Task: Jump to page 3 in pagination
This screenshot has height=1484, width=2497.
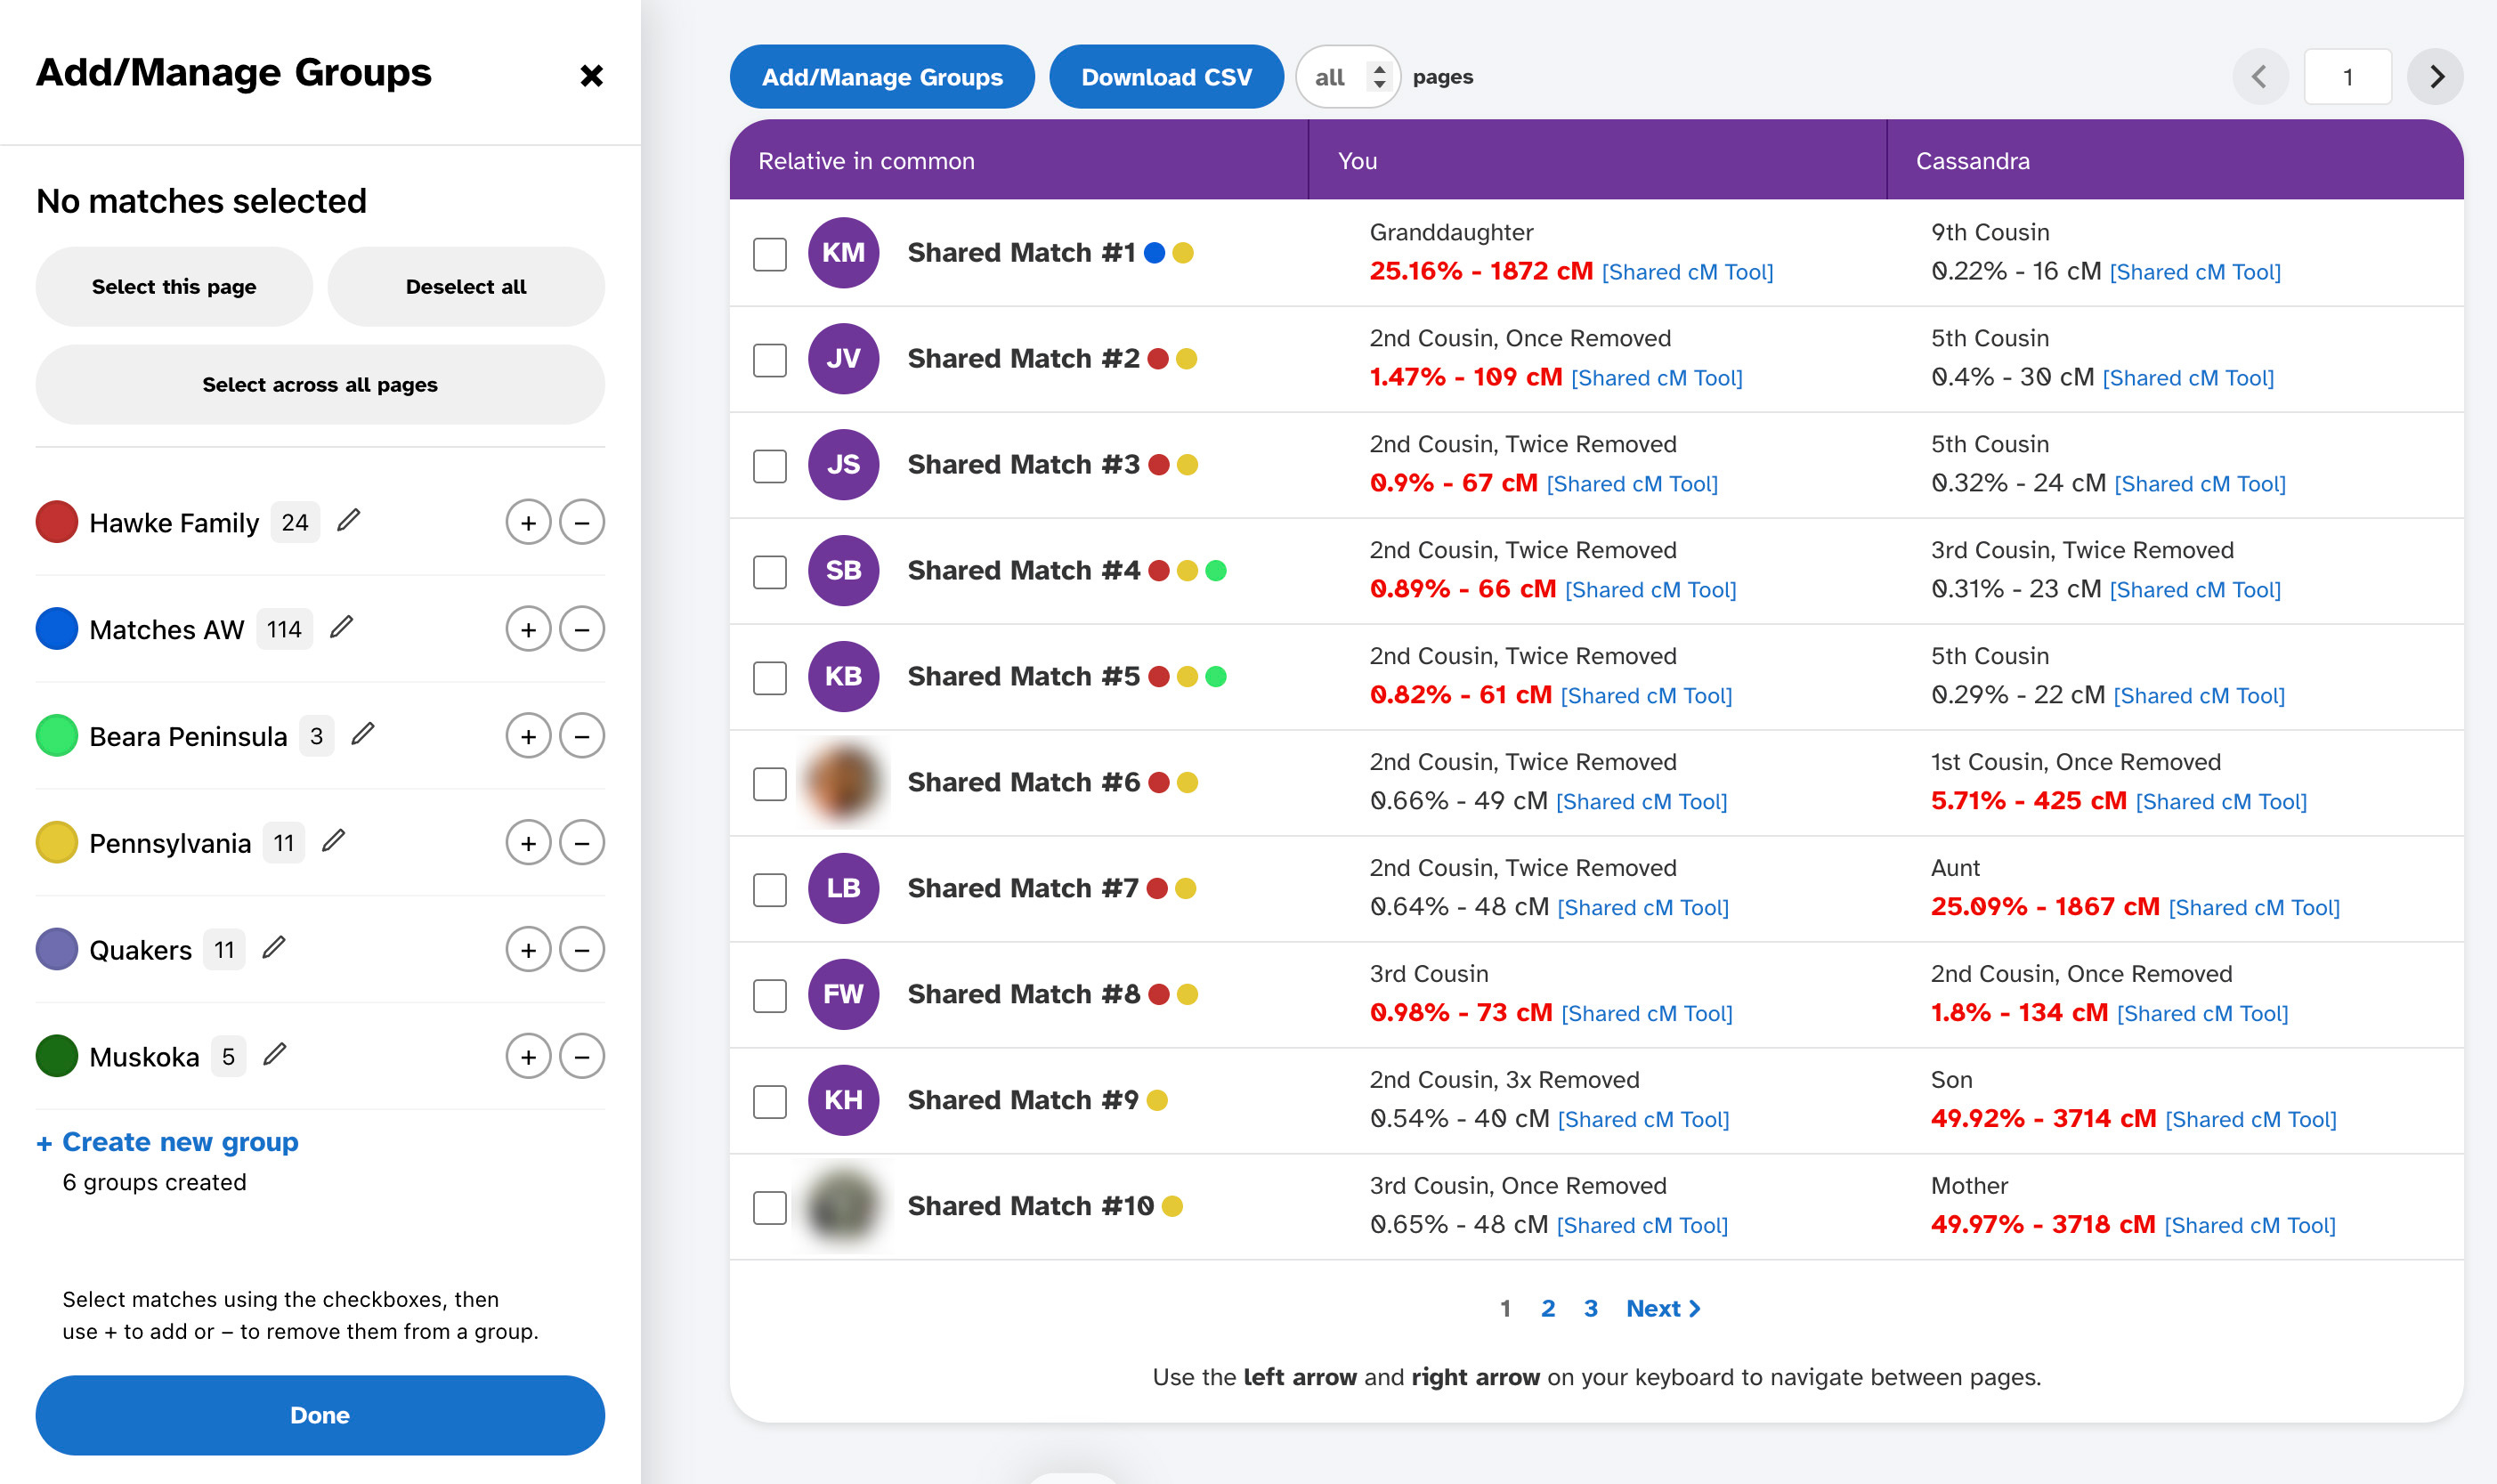Action: (1590, 1308)
